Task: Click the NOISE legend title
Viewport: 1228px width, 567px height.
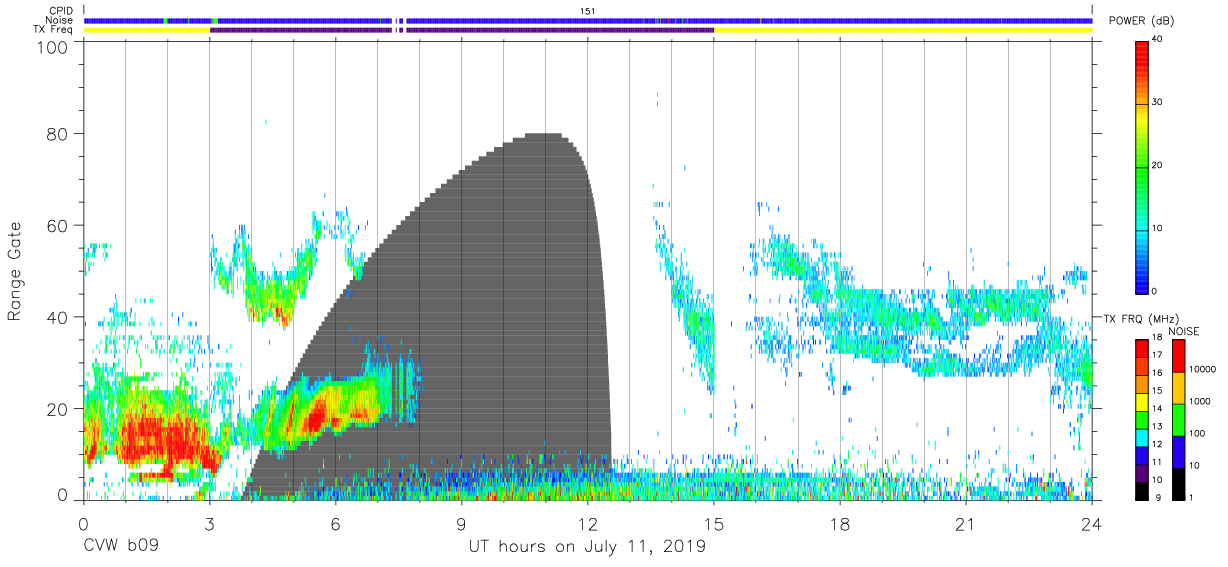Action: point(1184,331)
